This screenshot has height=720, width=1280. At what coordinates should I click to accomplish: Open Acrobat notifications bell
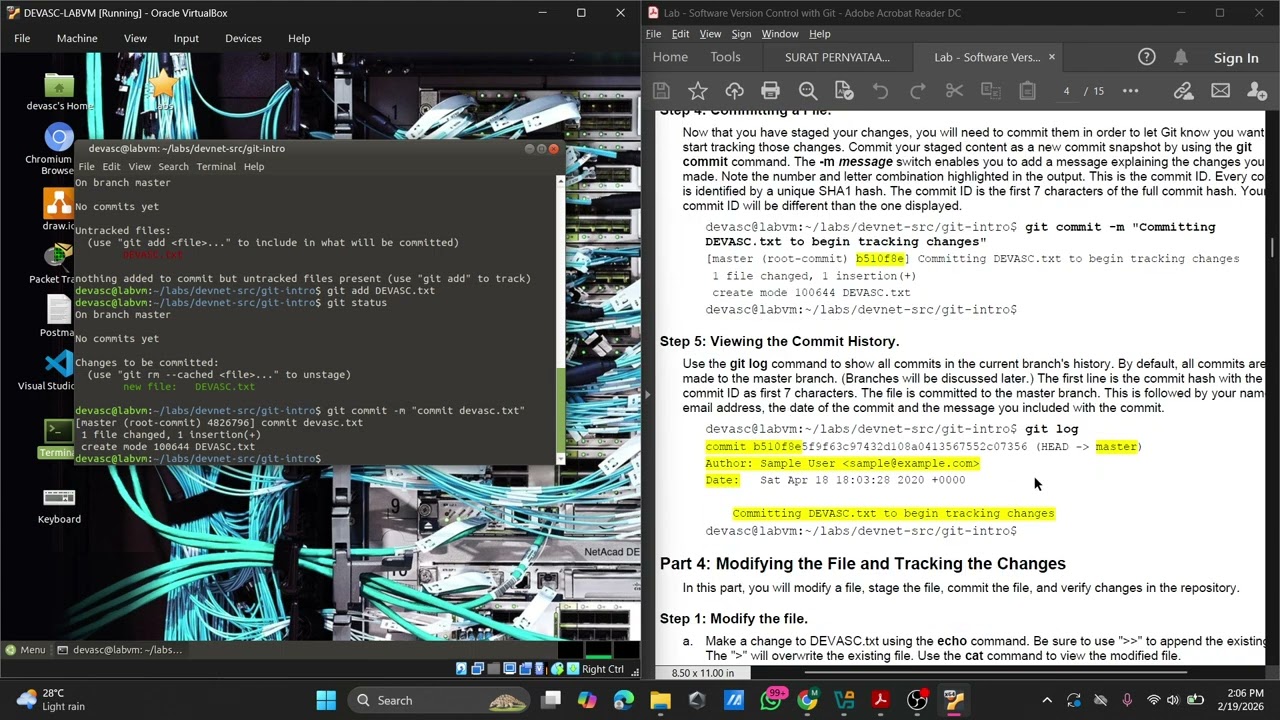pos(1181,57)
